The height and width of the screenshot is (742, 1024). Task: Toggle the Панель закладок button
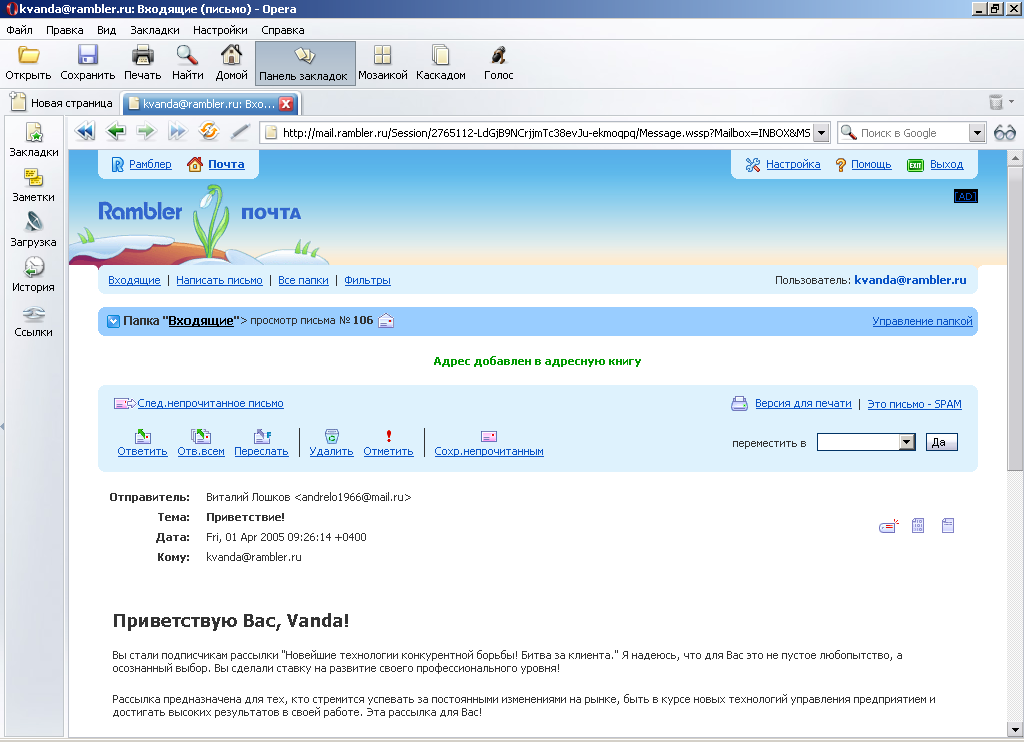click(305, 63)
